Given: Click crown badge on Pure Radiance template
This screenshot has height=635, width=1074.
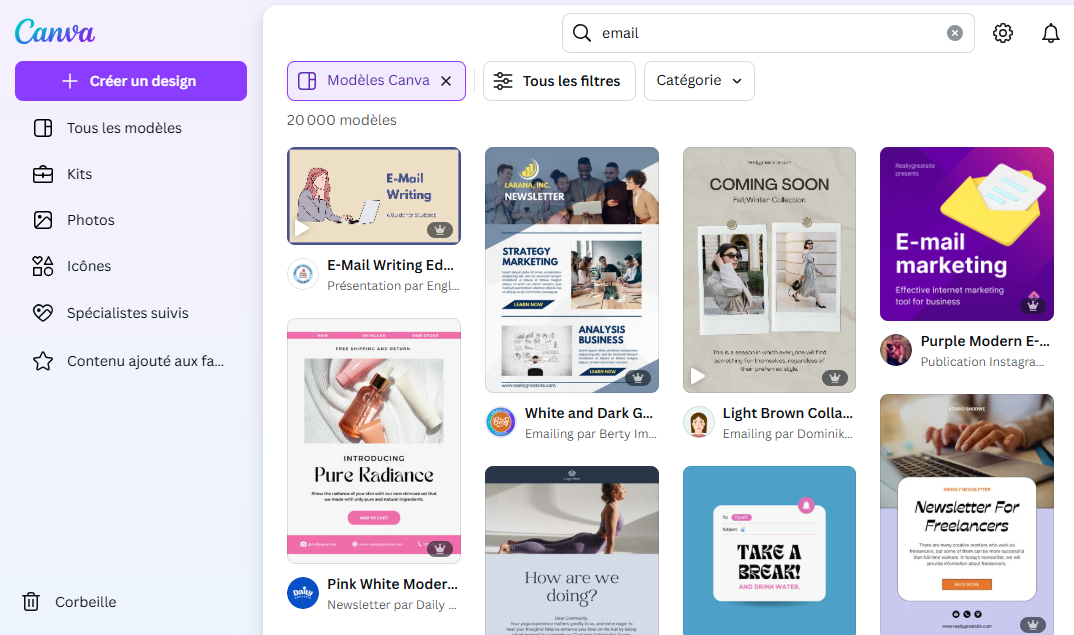Looking at the screenshot, I should (x=440, y=548).
